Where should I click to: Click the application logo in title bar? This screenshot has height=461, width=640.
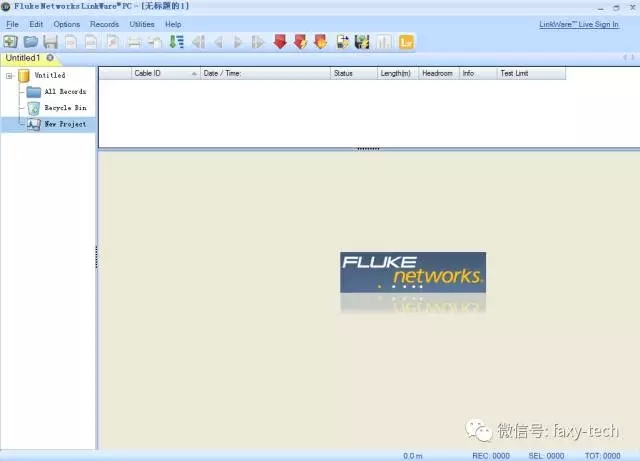6,6
